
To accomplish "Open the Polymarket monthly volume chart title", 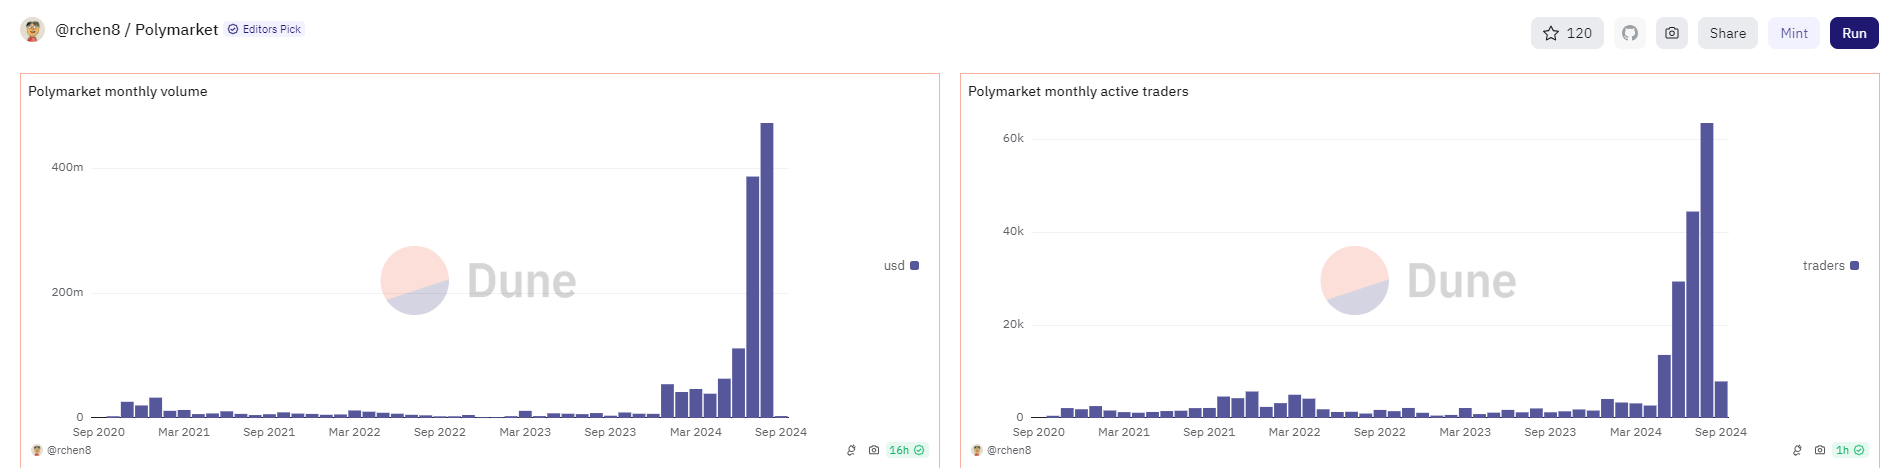I will click(118, 91).
